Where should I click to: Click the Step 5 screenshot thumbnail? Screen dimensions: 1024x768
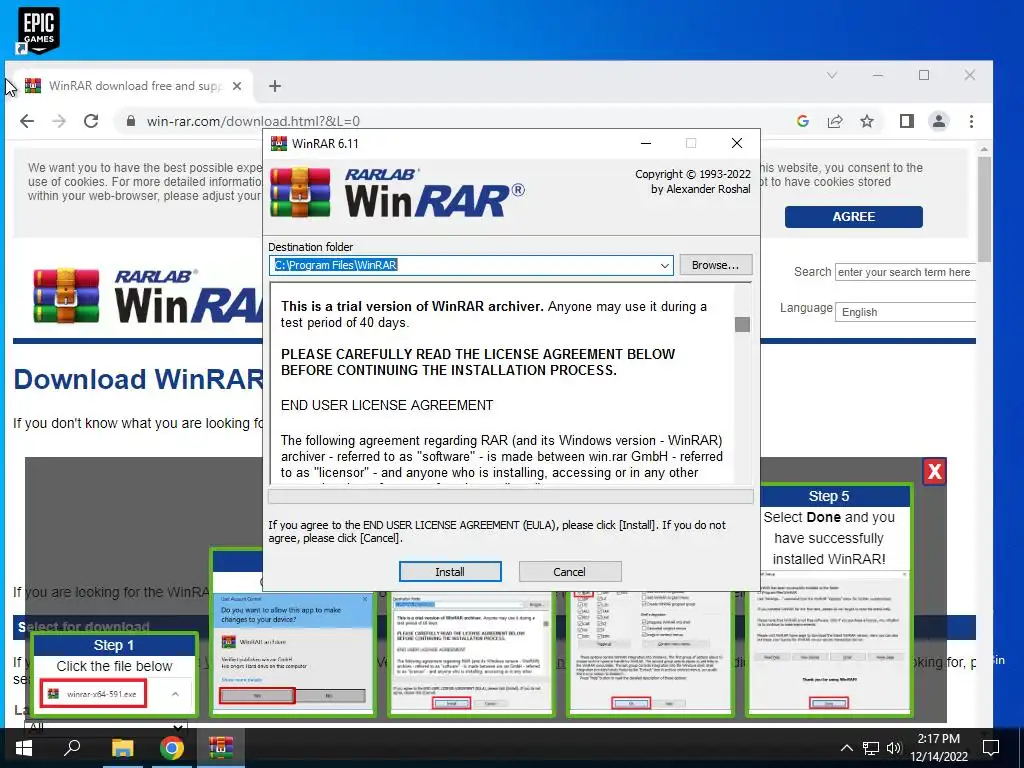click(829, 641)
